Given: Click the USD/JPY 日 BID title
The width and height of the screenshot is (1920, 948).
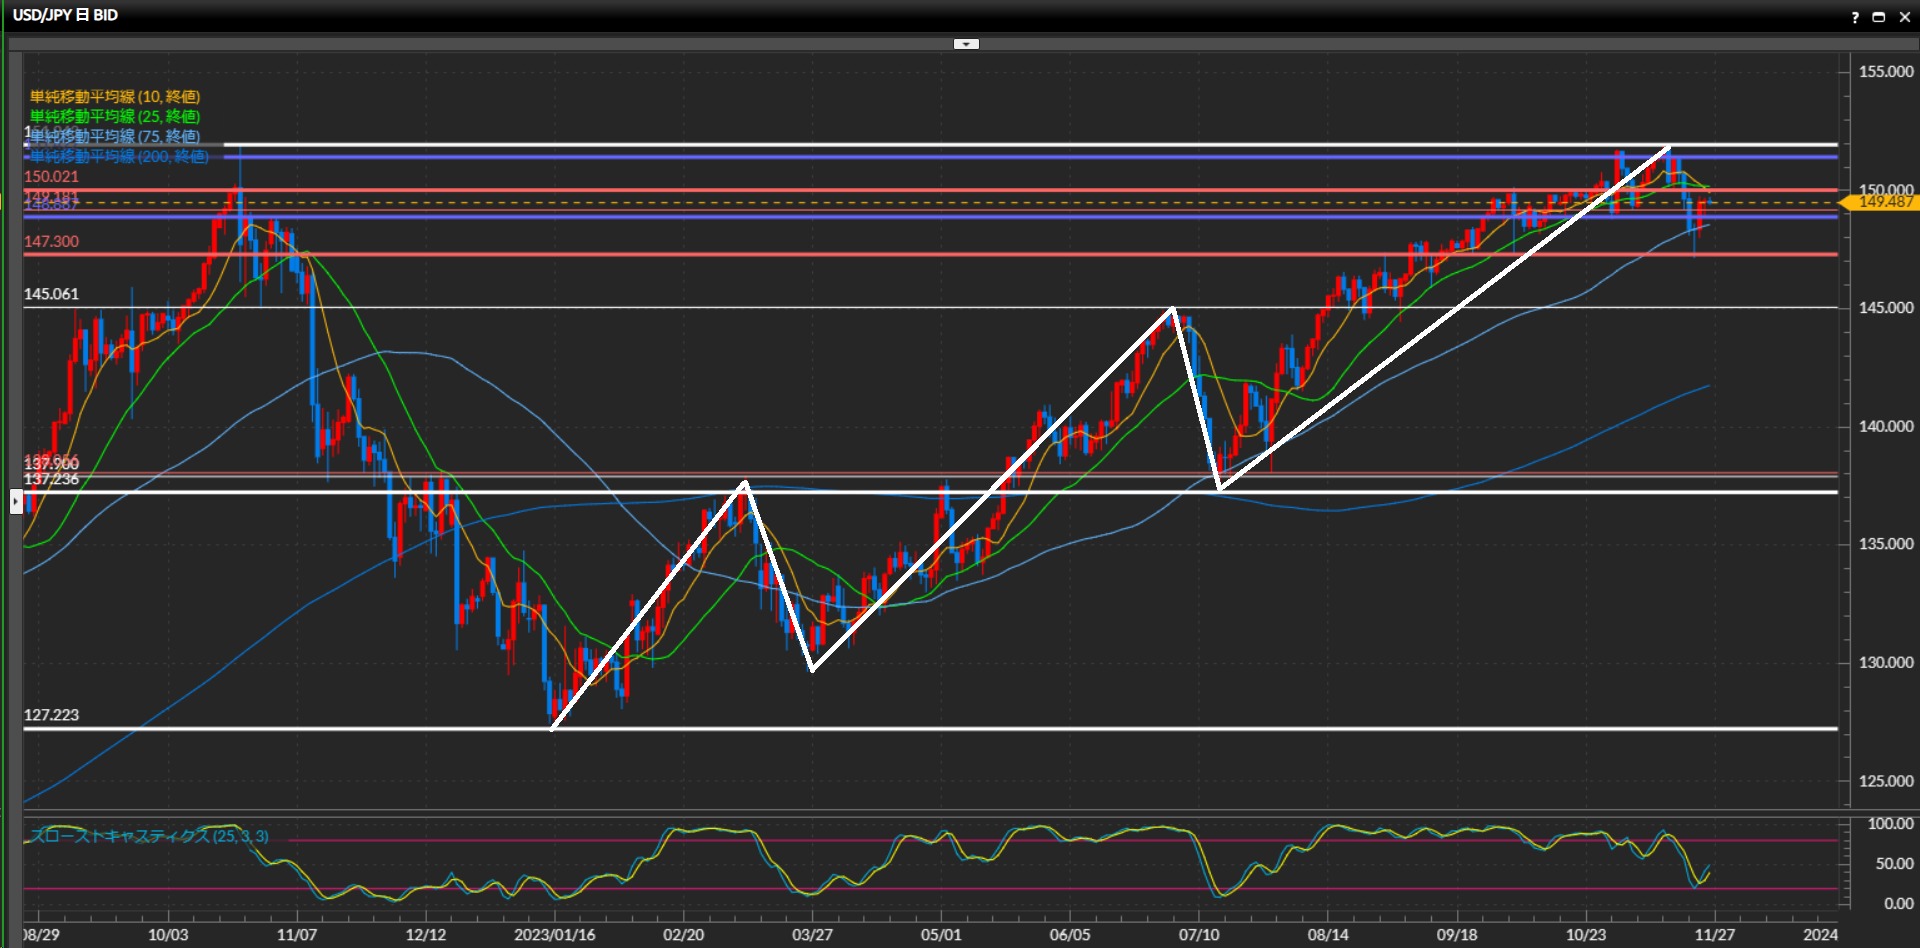Looking at the screenshot, I should pos(65,15).
